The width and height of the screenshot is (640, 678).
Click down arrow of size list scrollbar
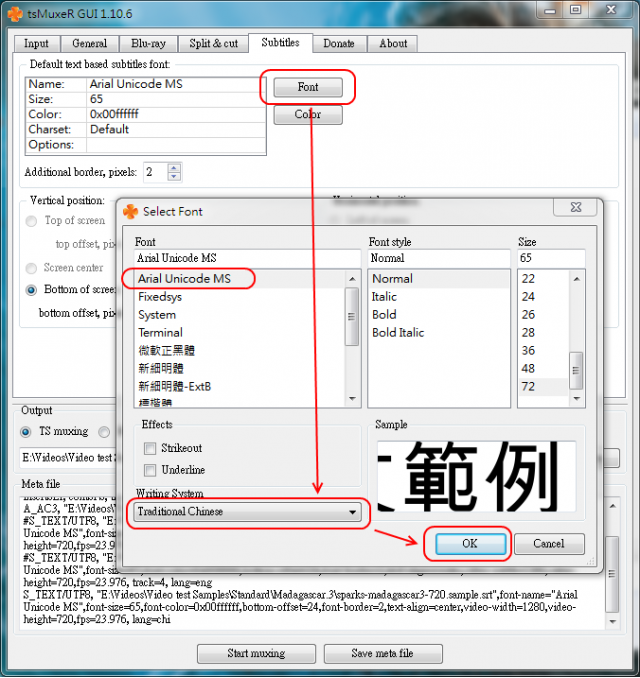pos(576,398)
